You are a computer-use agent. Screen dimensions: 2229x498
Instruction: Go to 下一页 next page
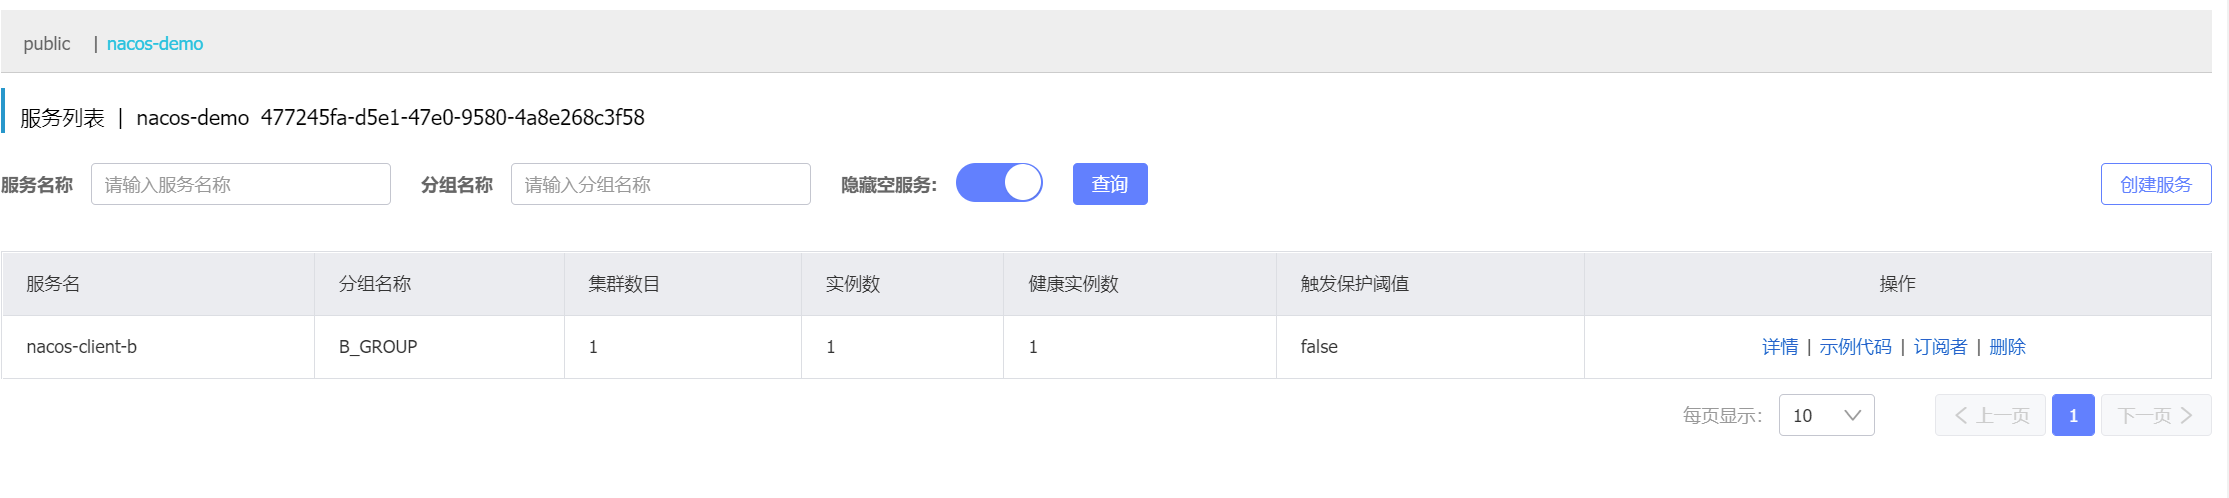(2155, 416)
